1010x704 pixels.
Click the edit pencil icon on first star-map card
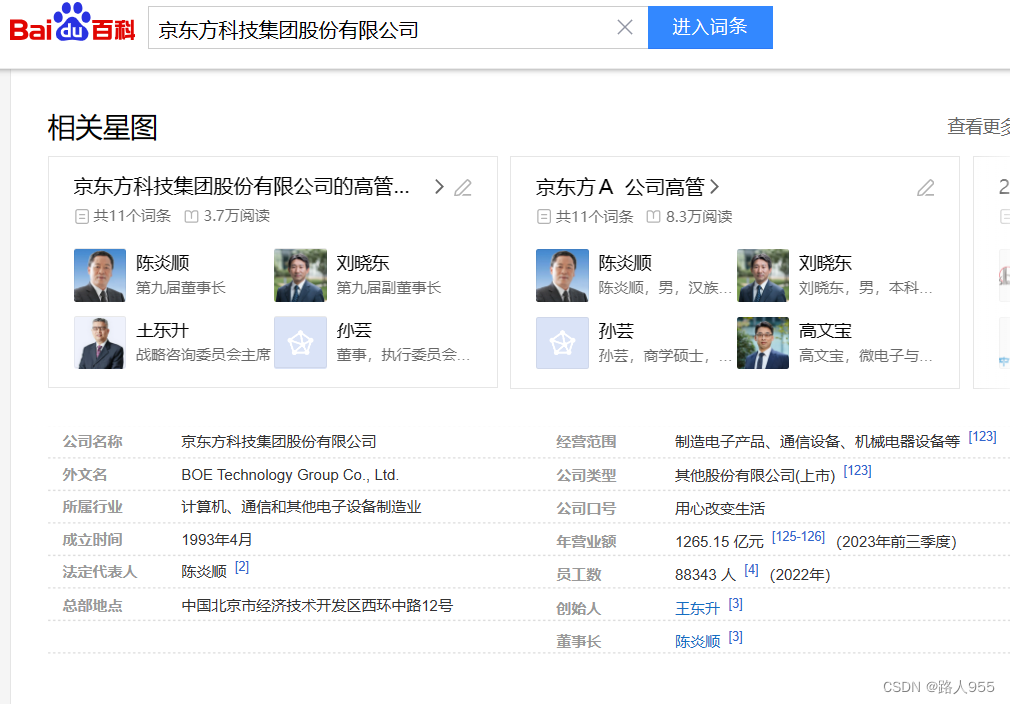pyautogui.click(x=463, y=187)
